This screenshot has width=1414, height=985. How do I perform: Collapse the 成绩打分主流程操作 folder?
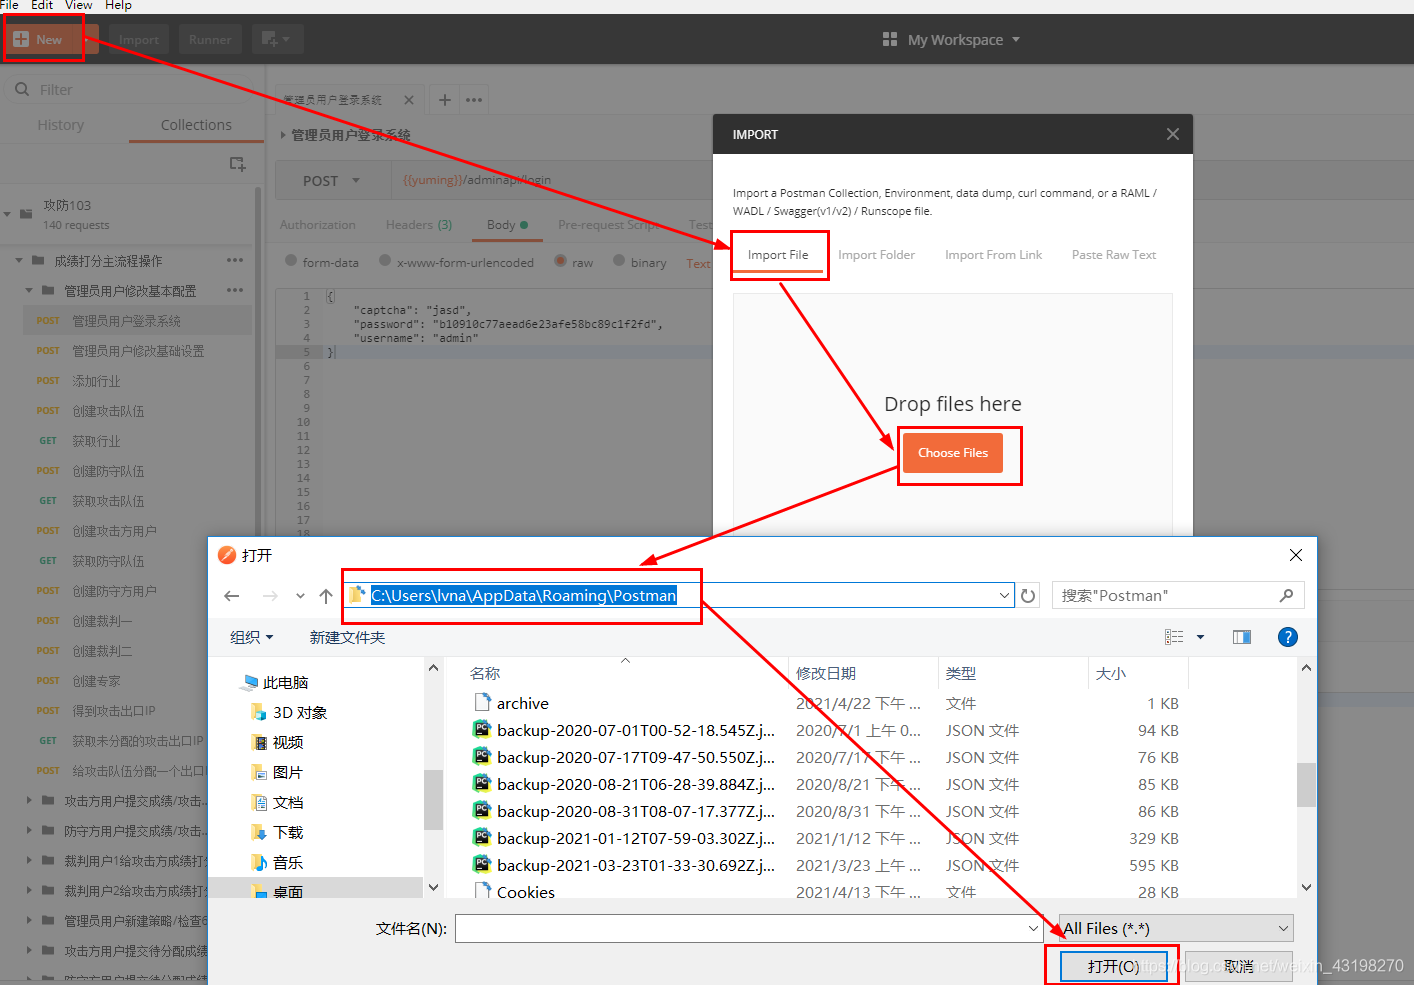(19, 261)
